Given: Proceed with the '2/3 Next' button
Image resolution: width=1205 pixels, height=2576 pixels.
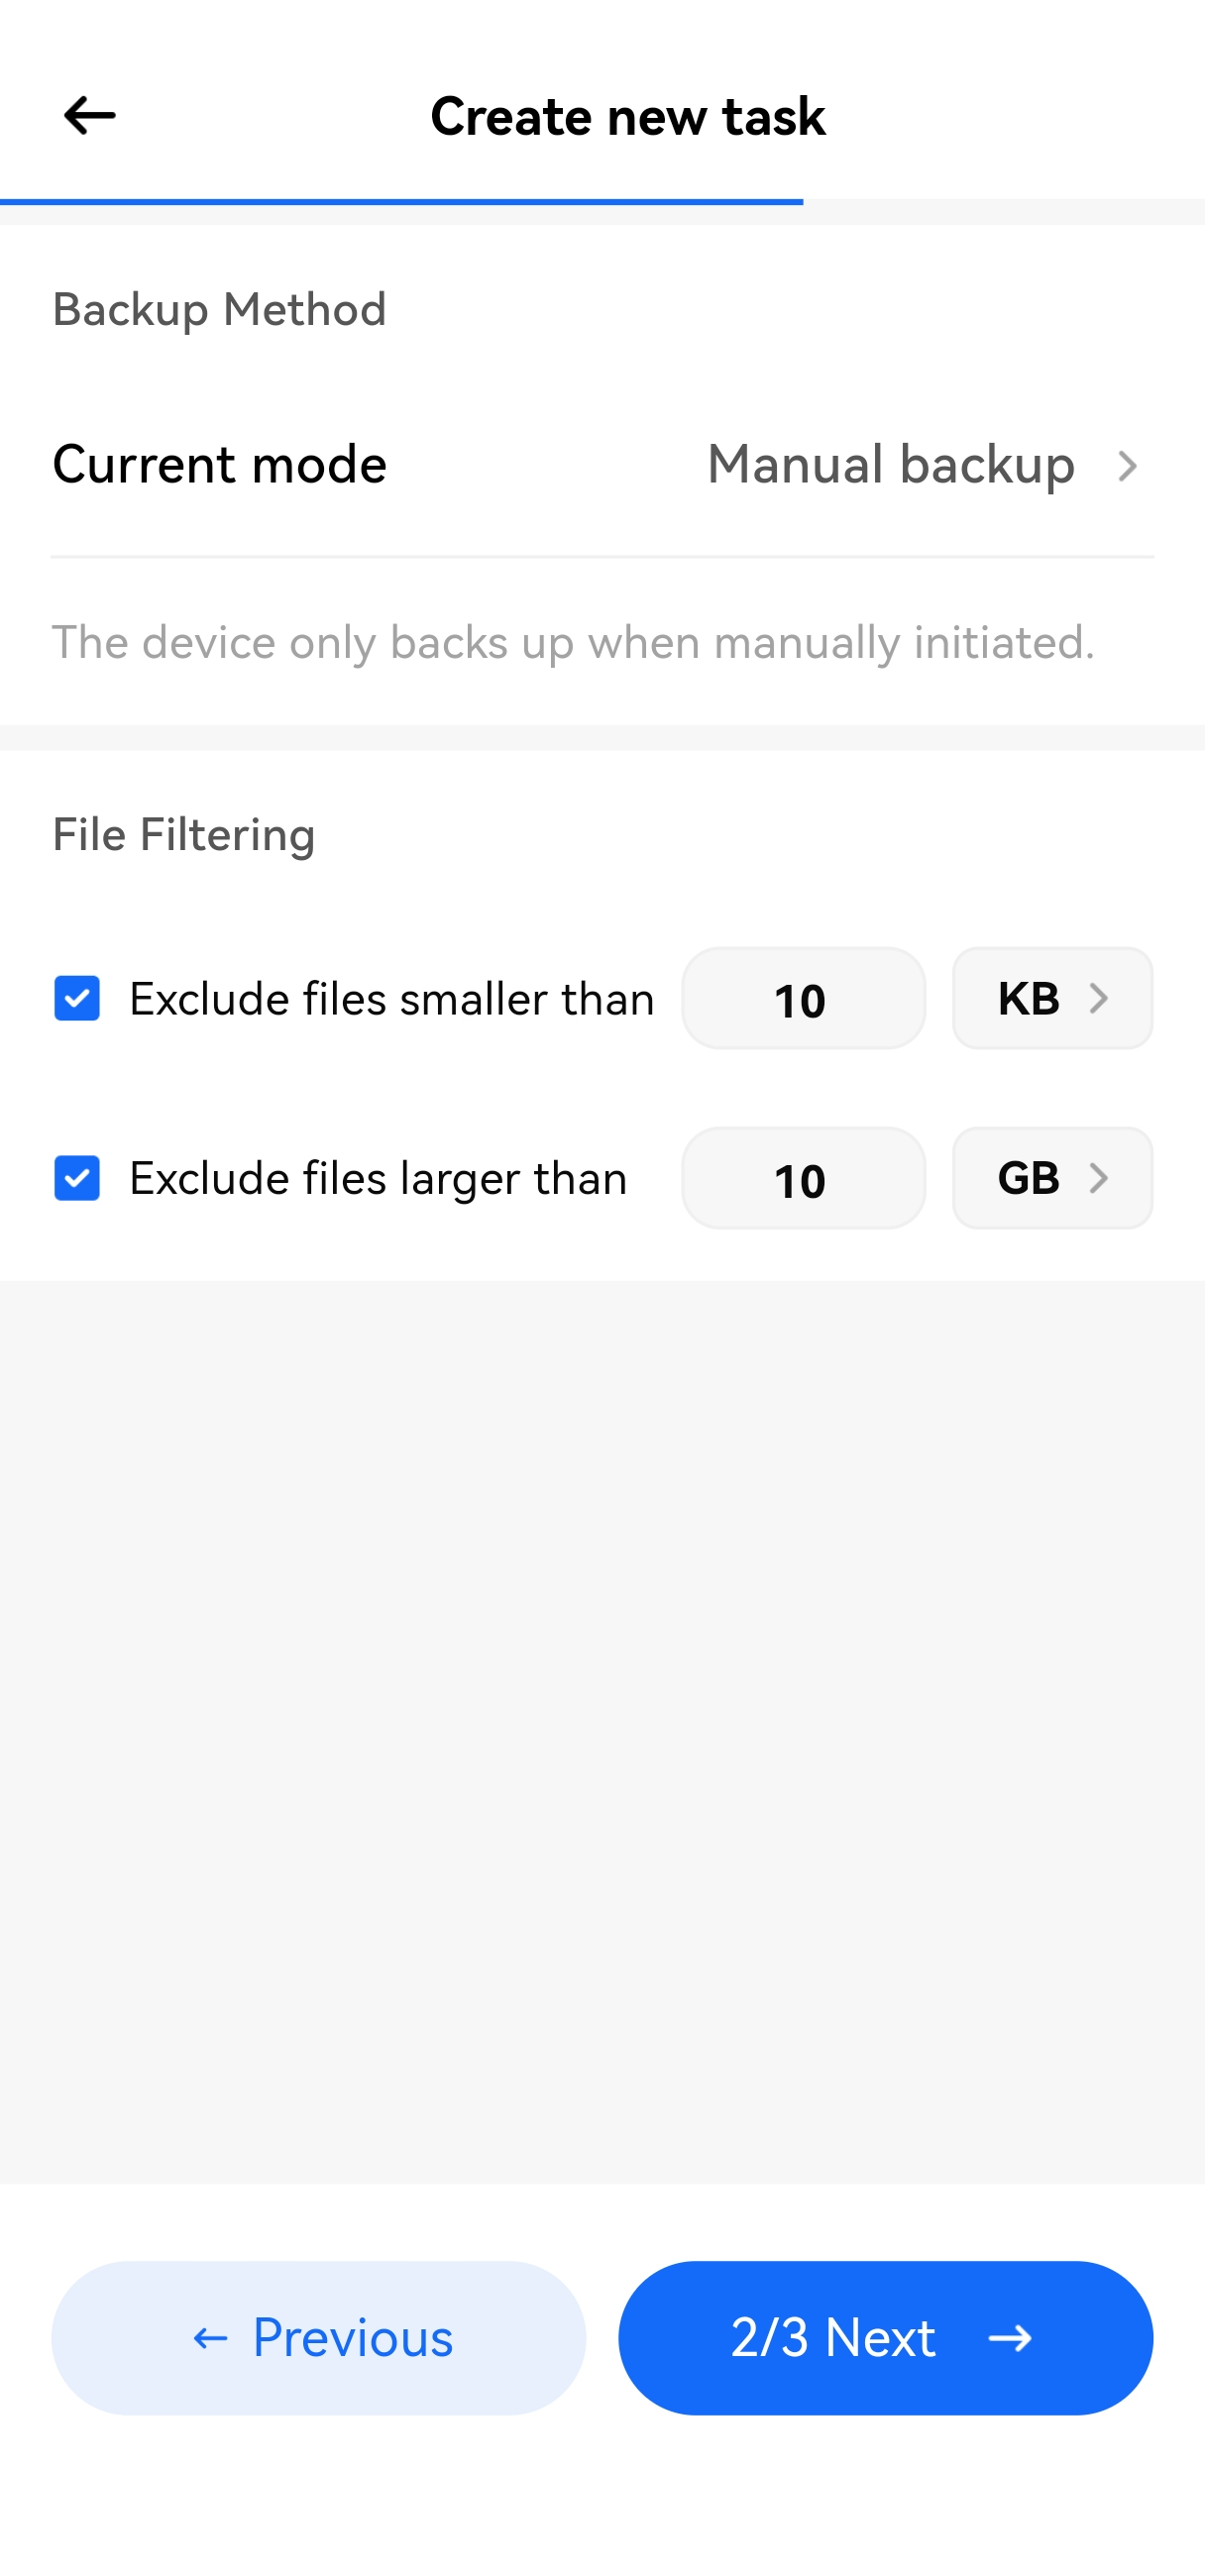Looking at the screenshot, I should pyautogui.click(x=885, y=2338).
